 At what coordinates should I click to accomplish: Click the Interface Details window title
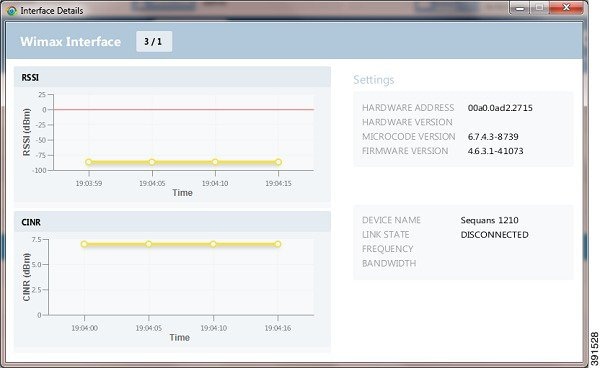(x=52, y=11)
